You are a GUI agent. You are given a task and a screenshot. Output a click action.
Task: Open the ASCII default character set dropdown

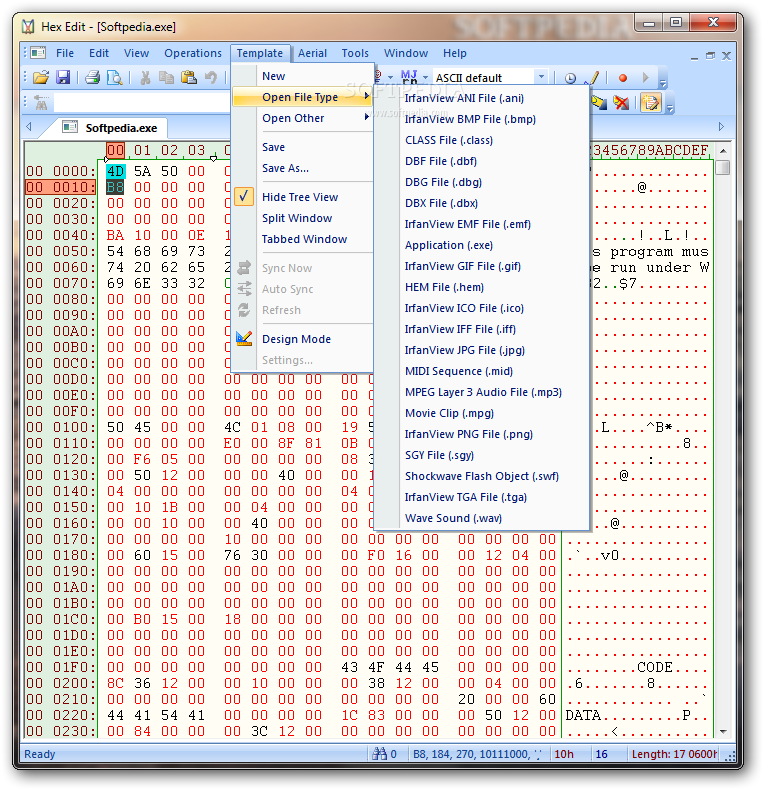tap(541, 77)
